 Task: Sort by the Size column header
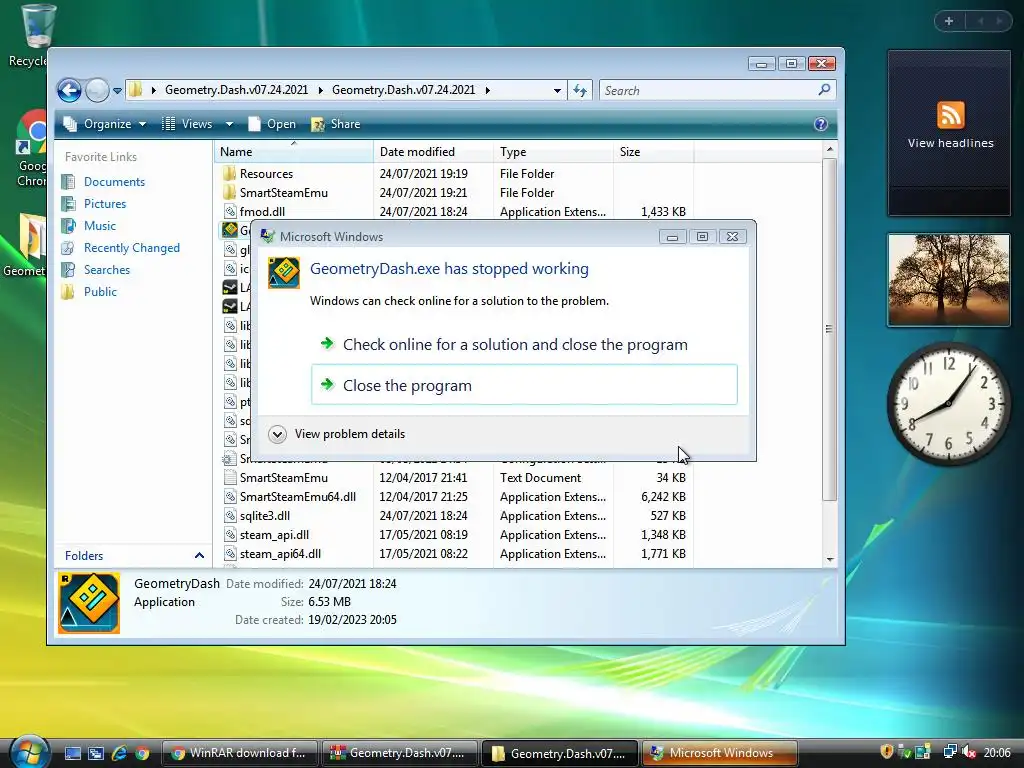pyautogui.click(x=654, y=152)
